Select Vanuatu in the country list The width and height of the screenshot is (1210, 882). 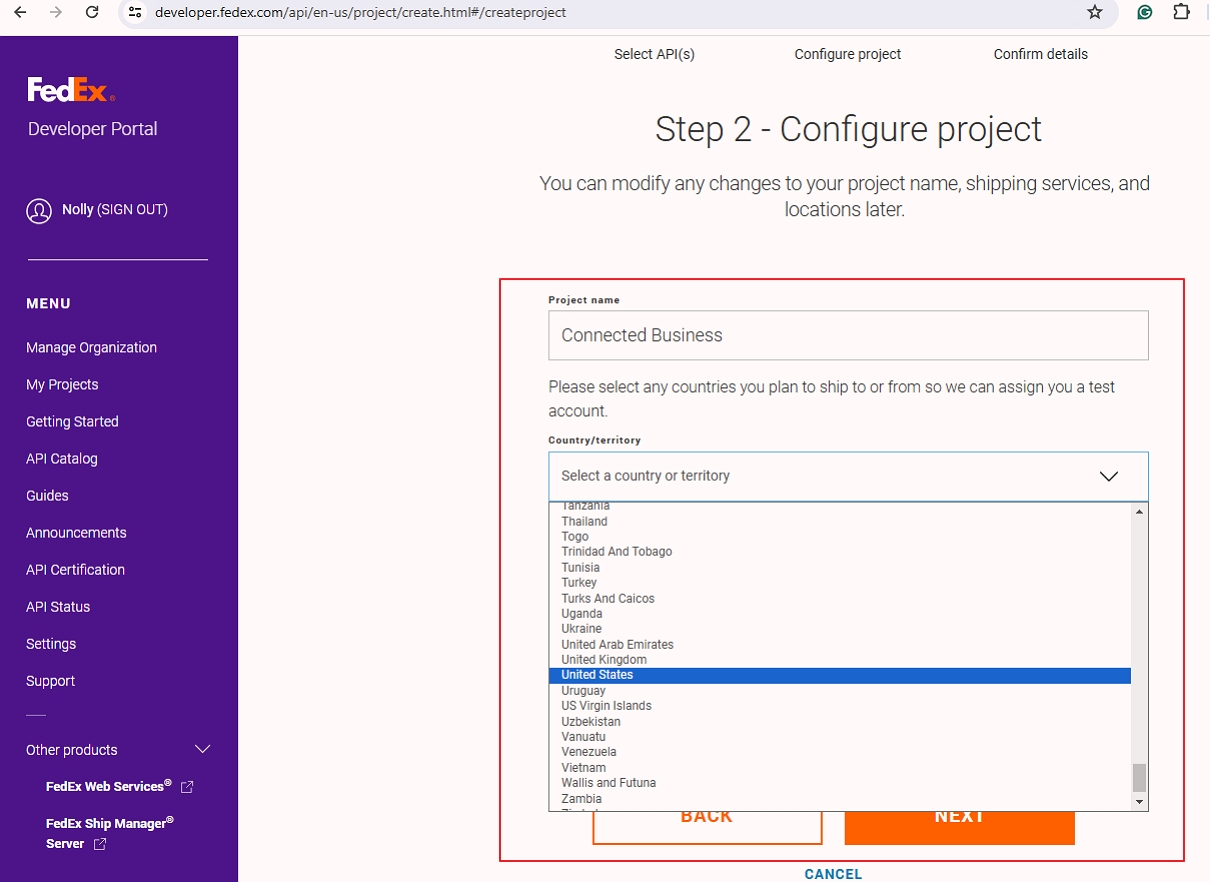[840, 737]
